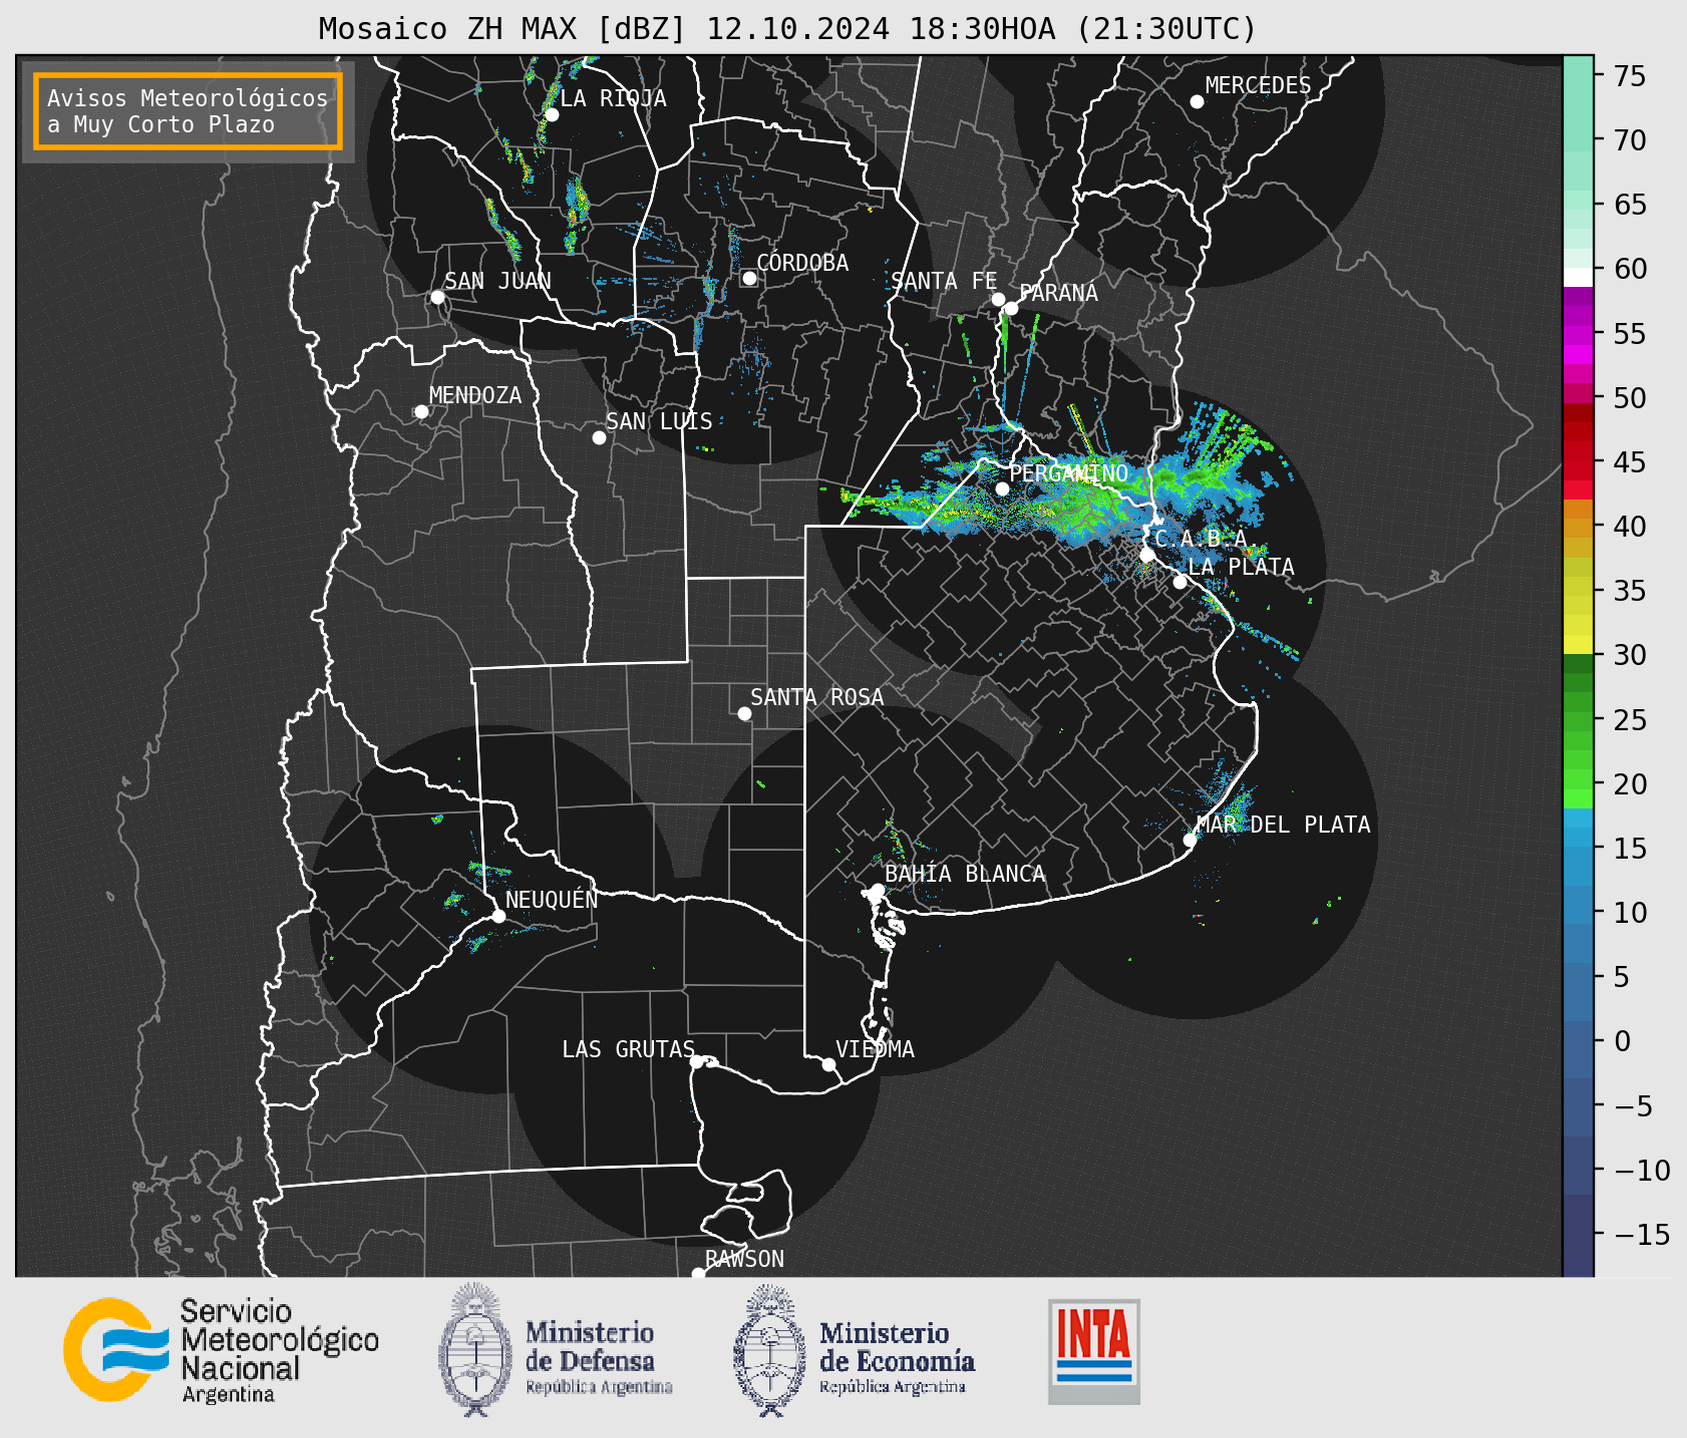Click the MAR DEL PLATA label text
This screenshot has width=1687, height=1438.
(x=1283, y=825)
